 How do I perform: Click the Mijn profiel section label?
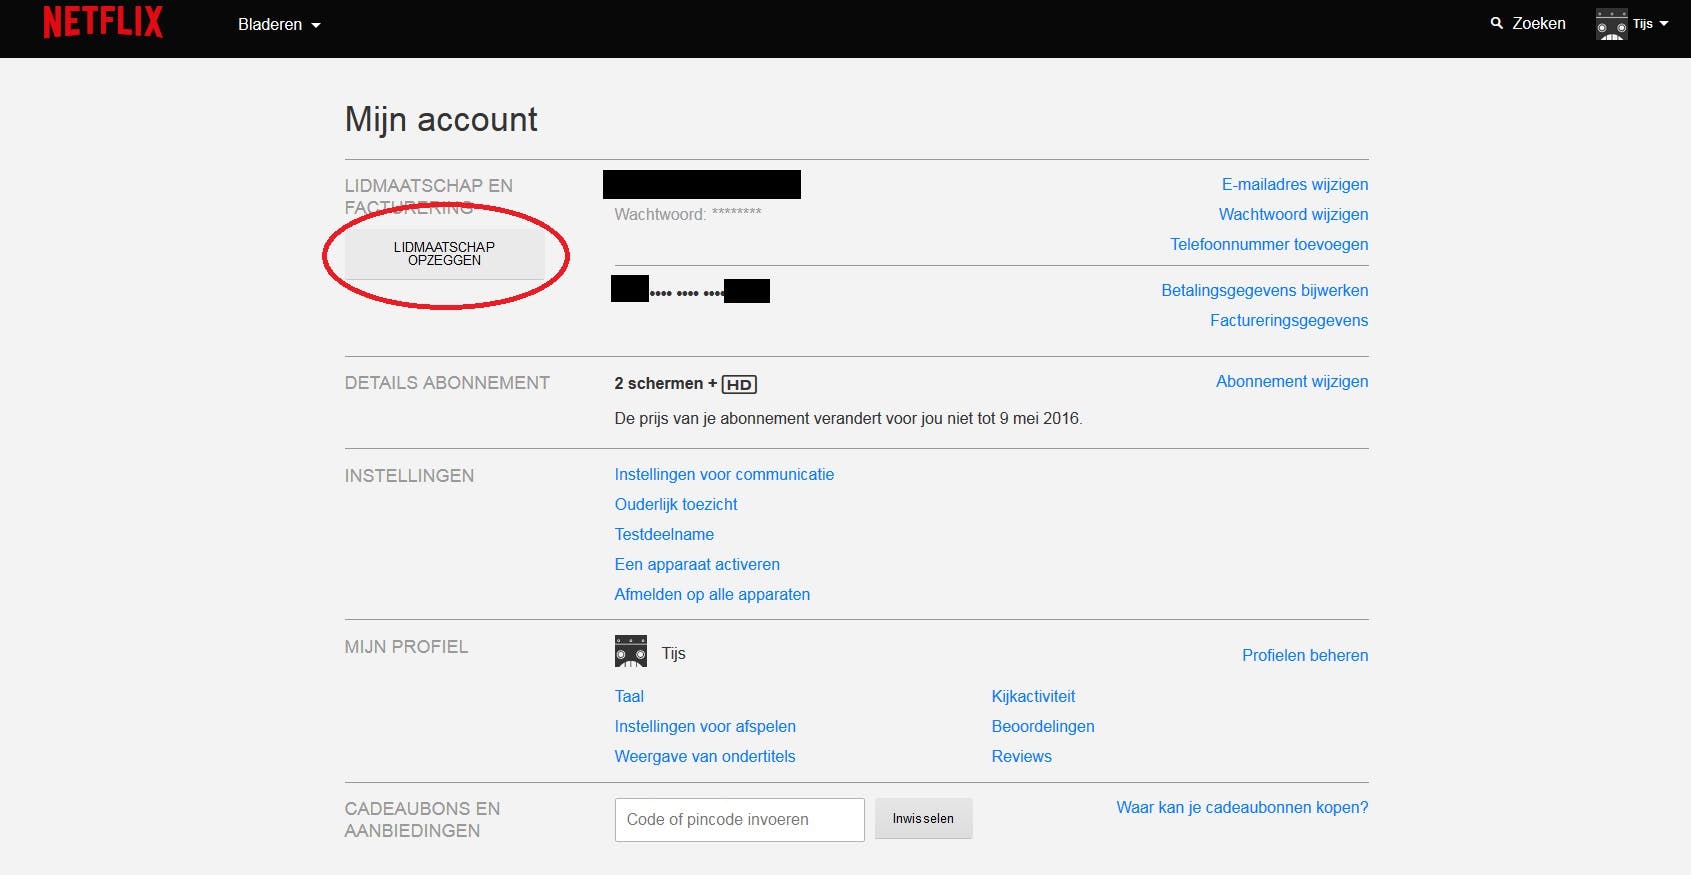tap(406, 646)
